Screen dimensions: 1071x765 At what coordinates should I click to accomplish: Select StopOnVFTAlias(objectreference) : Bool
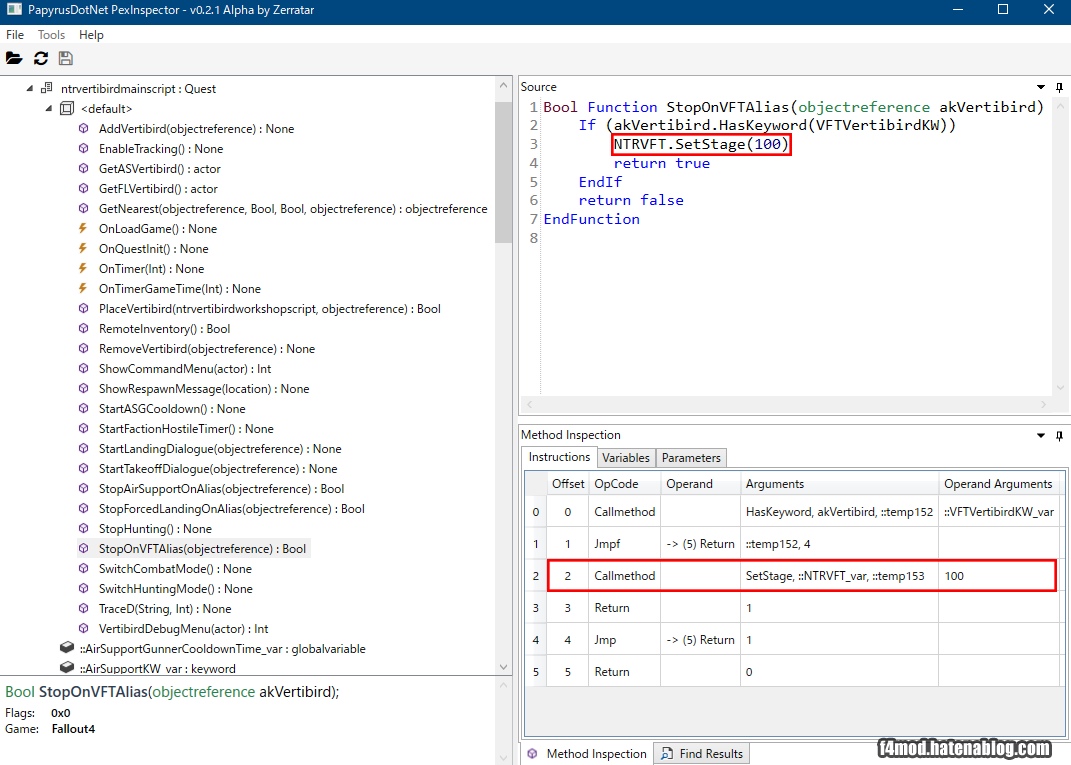pyautogui.click(x=202, y=548)
